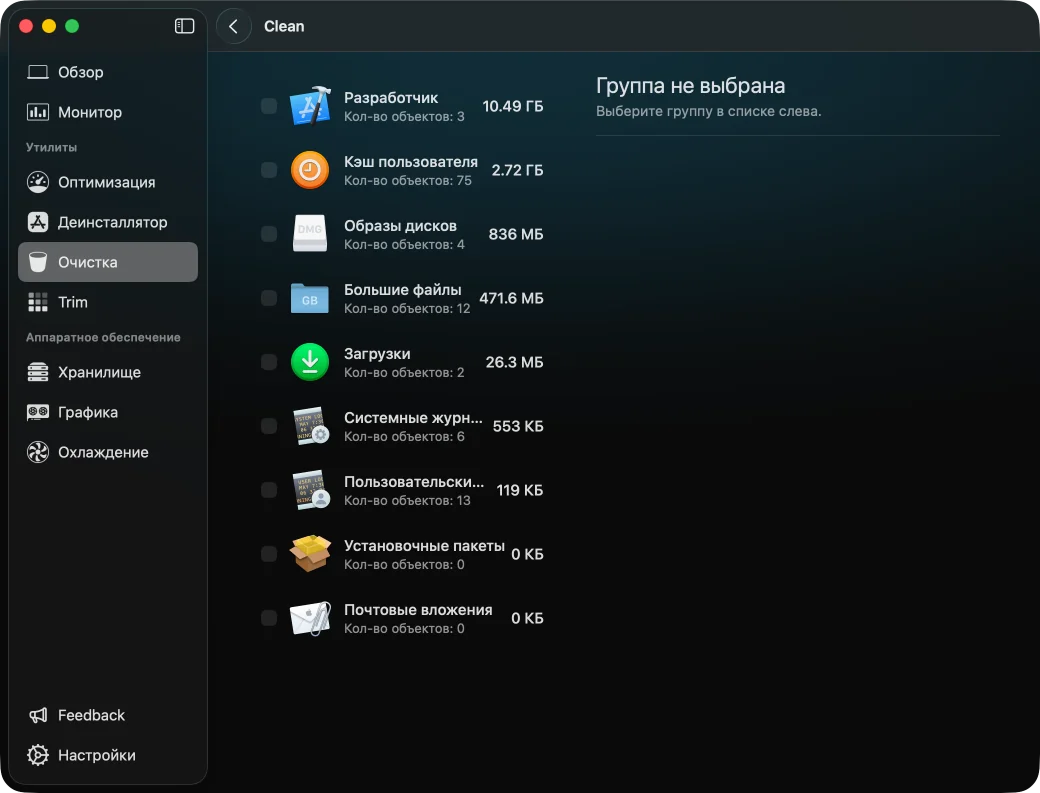This screenshot has width=1040, height=793.
Task: Check the Установочные пакеты checkbox
Action: click(269, 554)
